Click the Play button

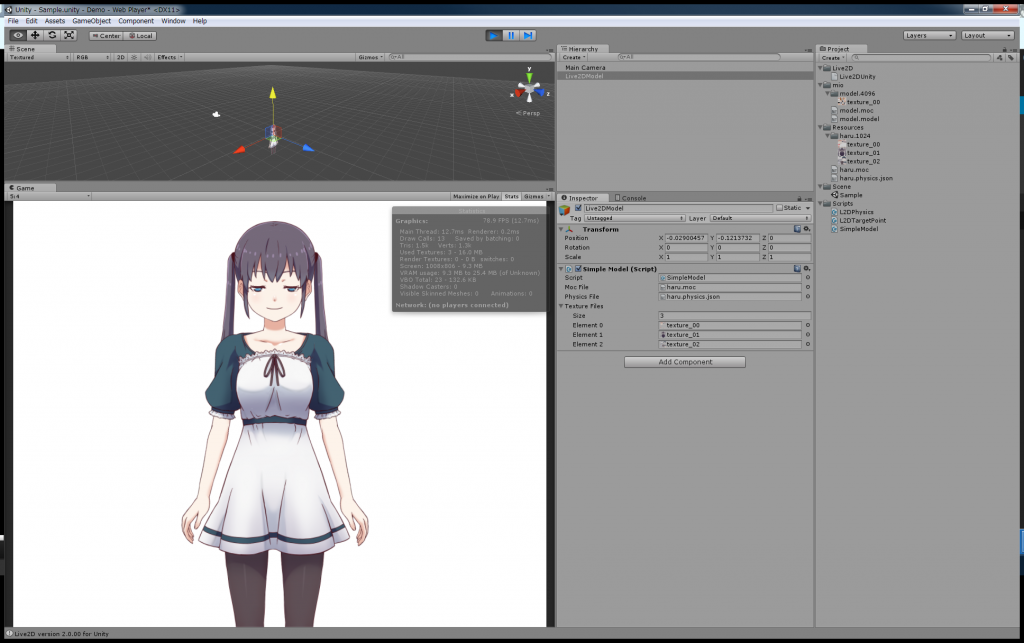click(494, 35)
